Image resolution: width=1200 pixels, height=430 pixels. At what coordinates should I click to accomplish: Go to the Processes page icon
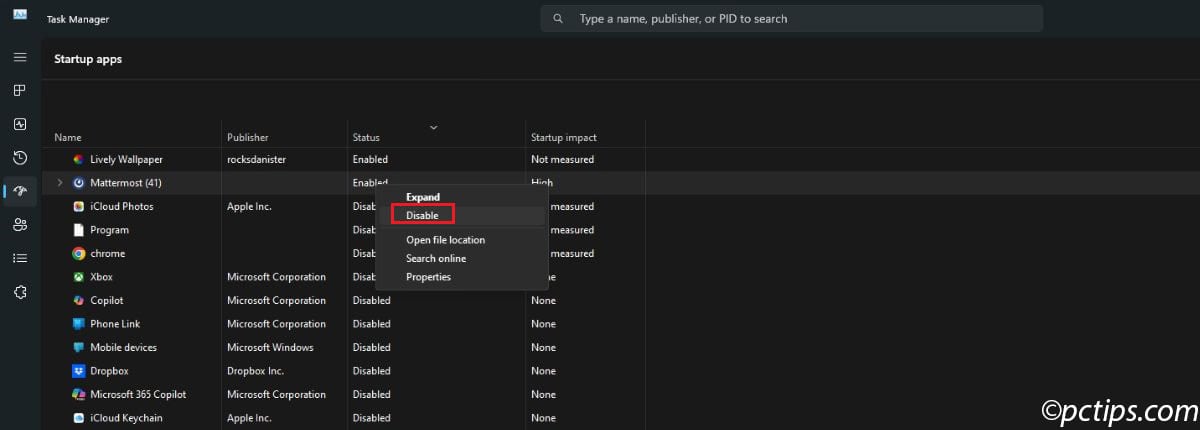click(x=20, y=90)
